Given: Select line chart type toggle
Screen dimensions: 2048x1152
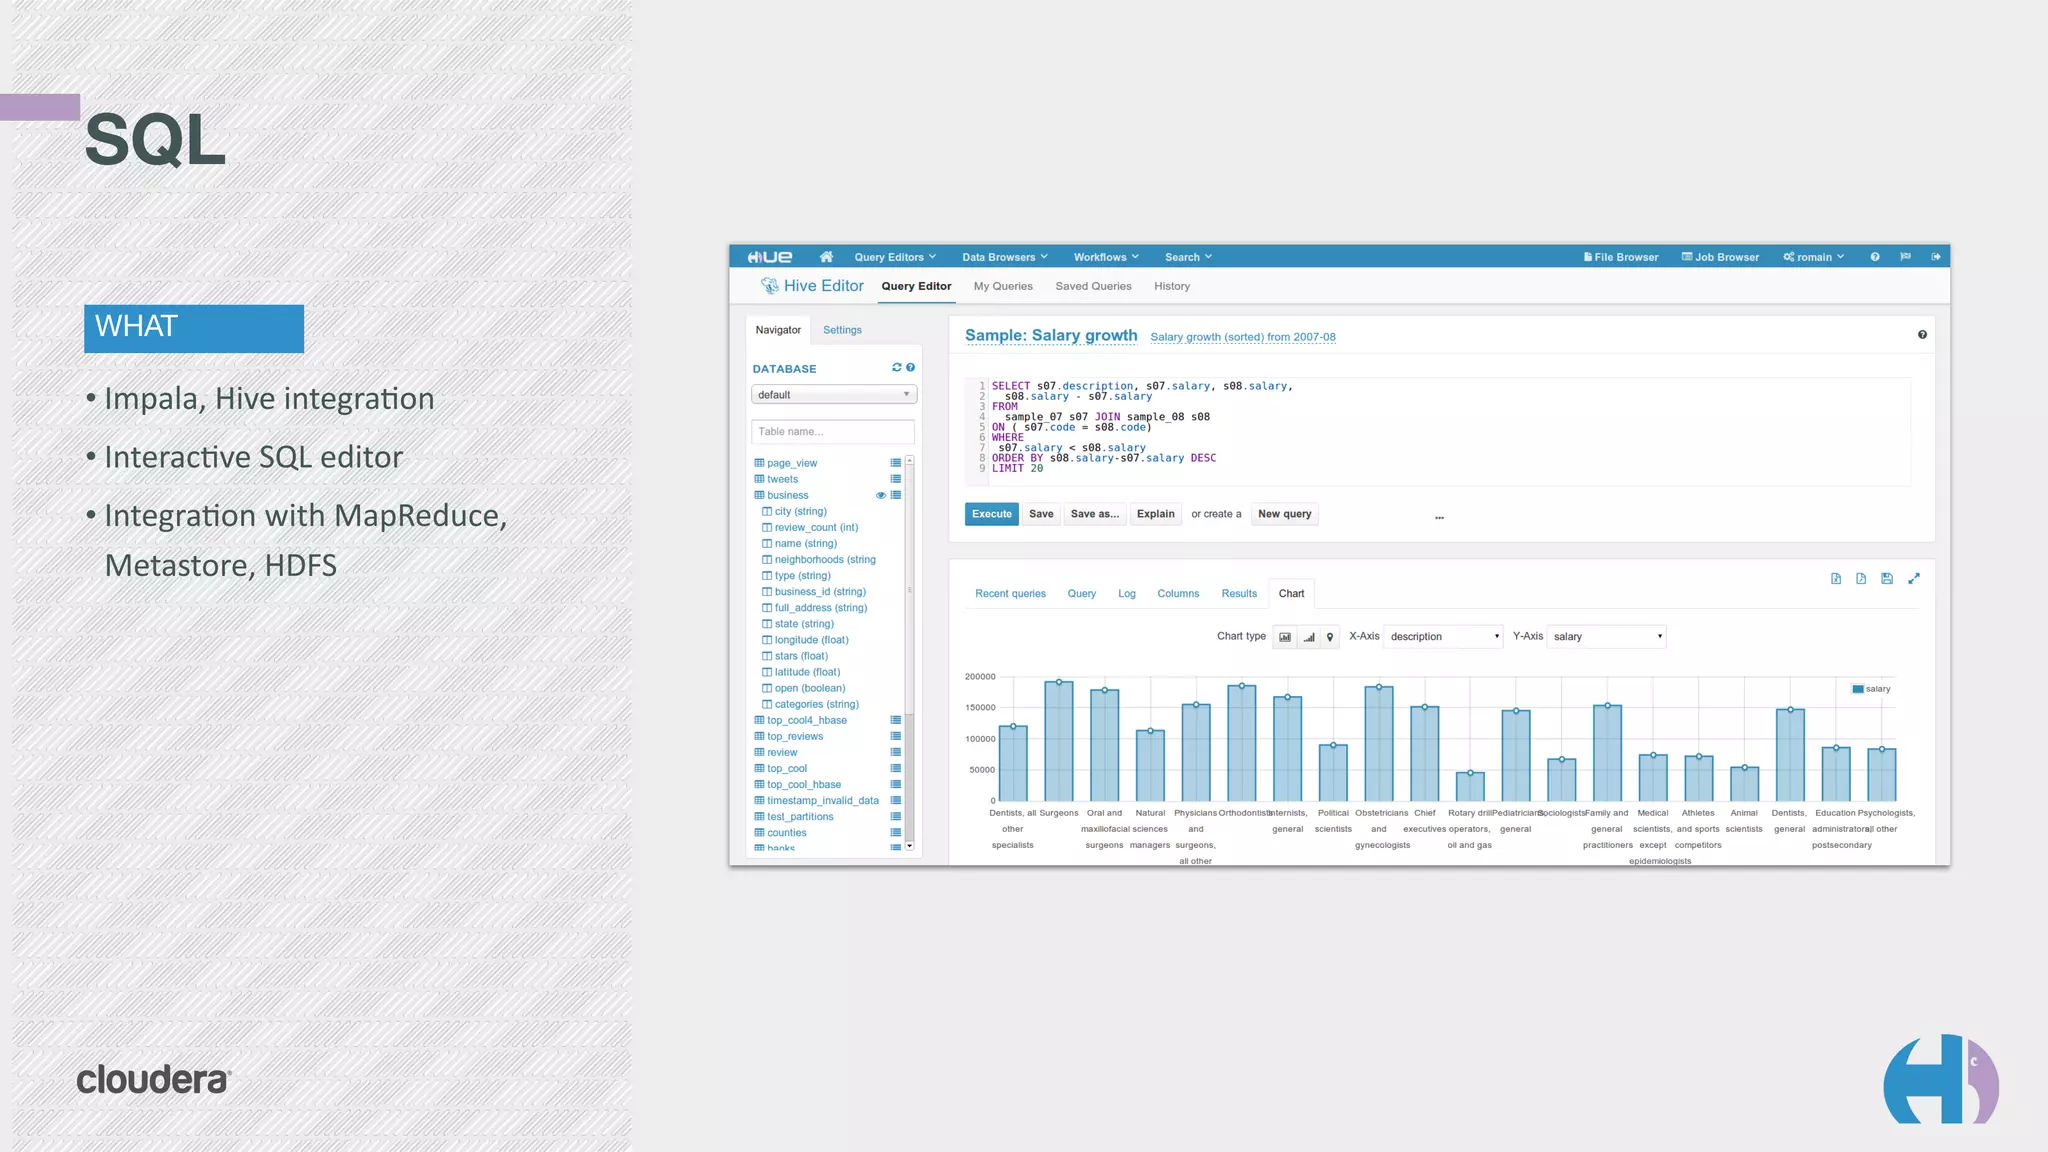Looking at the screenshot, I should 1308,637.
